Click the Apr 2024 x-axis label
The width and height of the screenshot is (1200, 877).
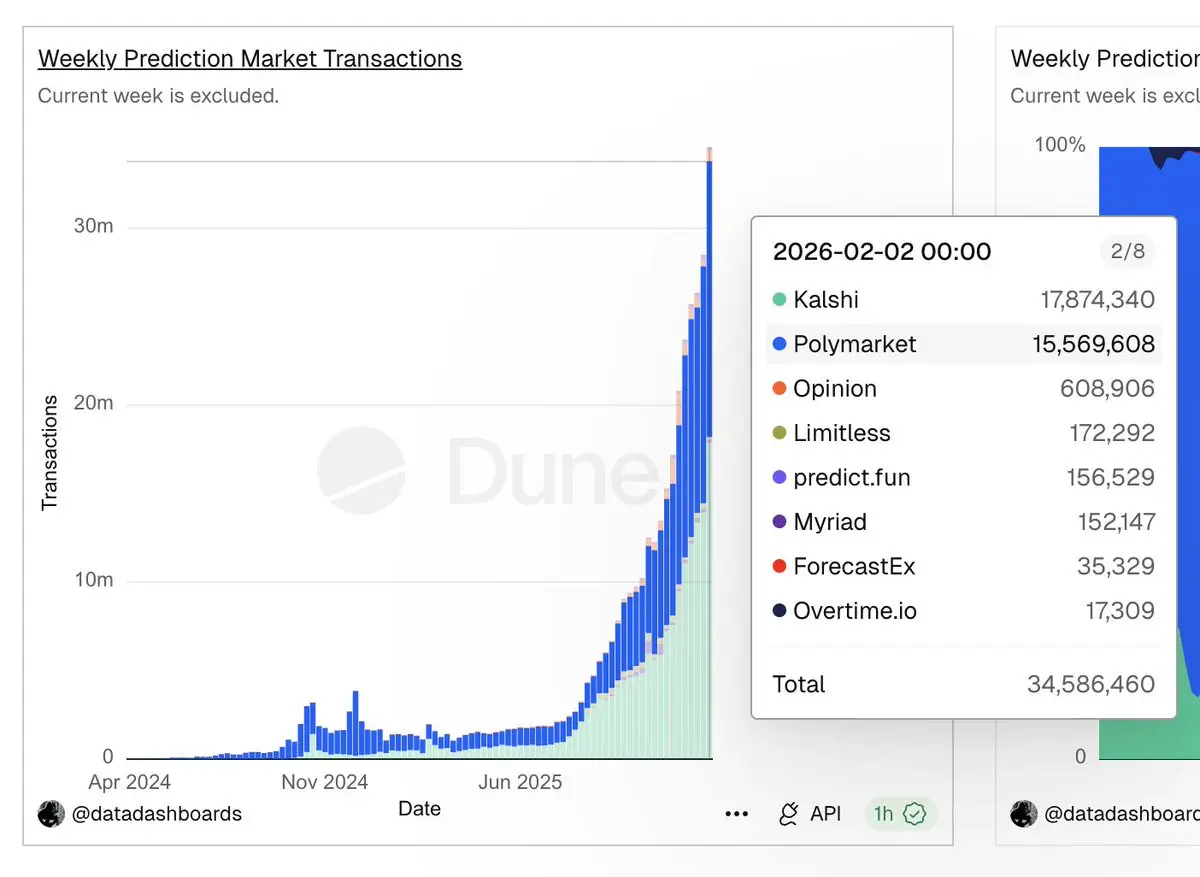click(129, 782)
